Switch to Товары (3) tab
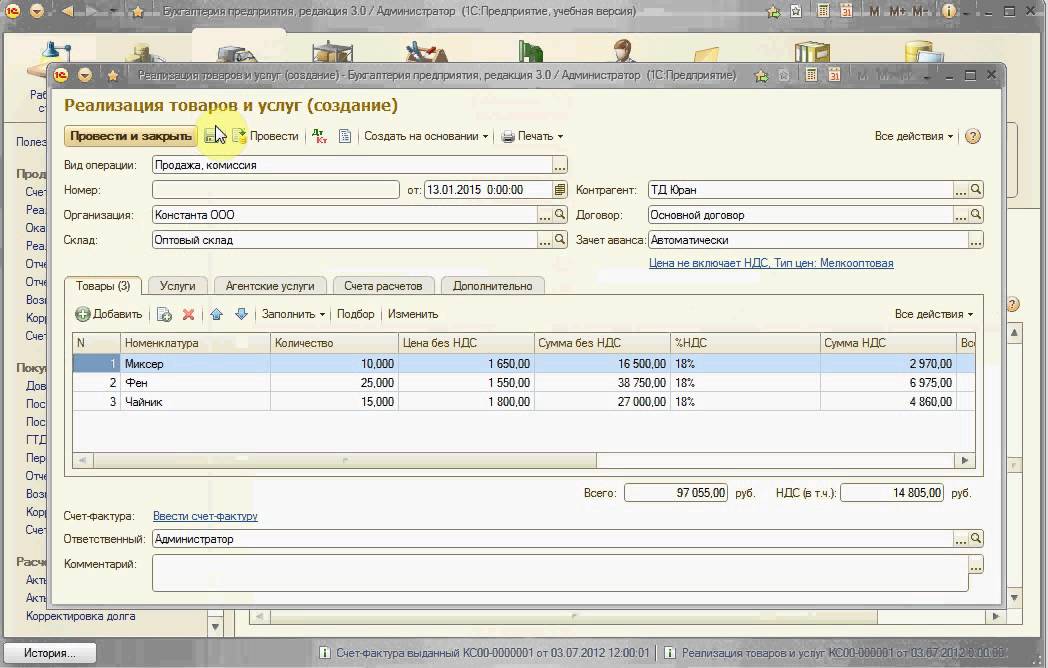This screenshot has height=668, width=1048. [103, 286]
